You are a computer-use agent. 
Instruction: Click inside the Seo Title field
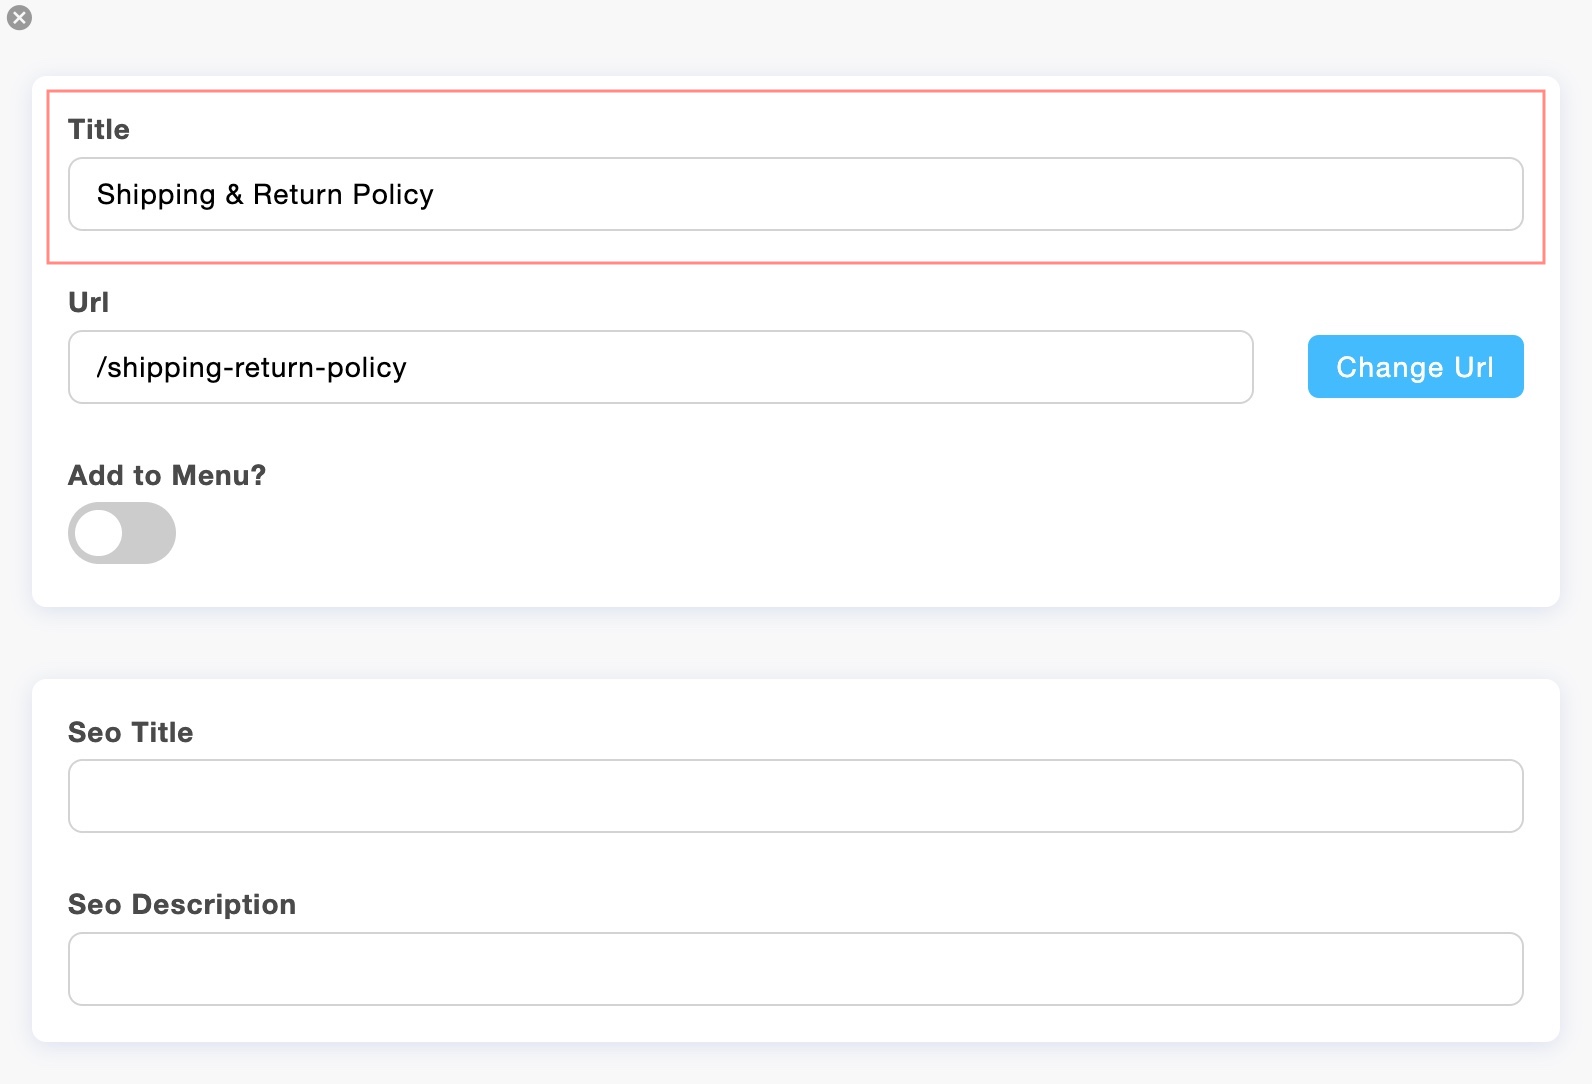click(x=795, y=796)
